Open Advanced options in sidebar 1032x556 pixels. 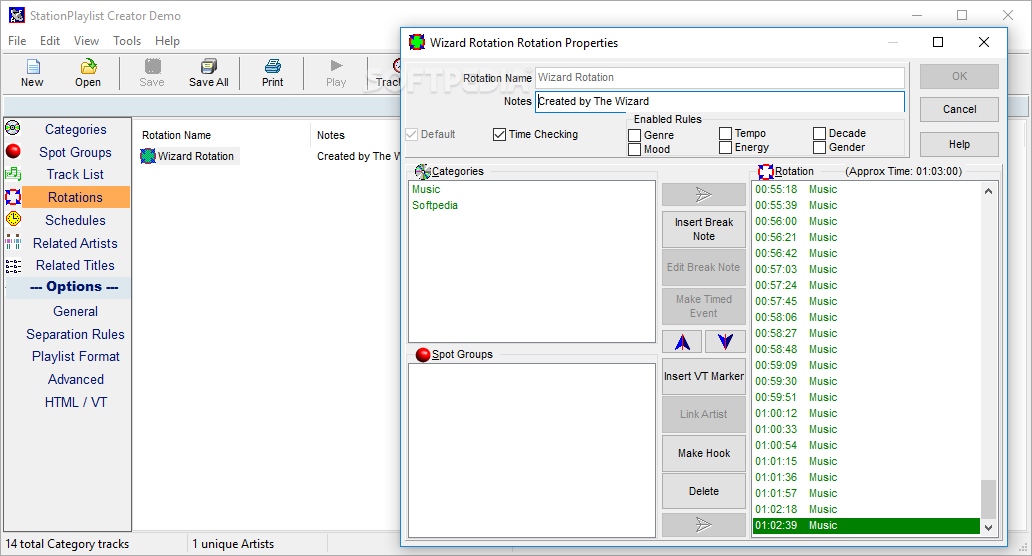coord(76,380)
